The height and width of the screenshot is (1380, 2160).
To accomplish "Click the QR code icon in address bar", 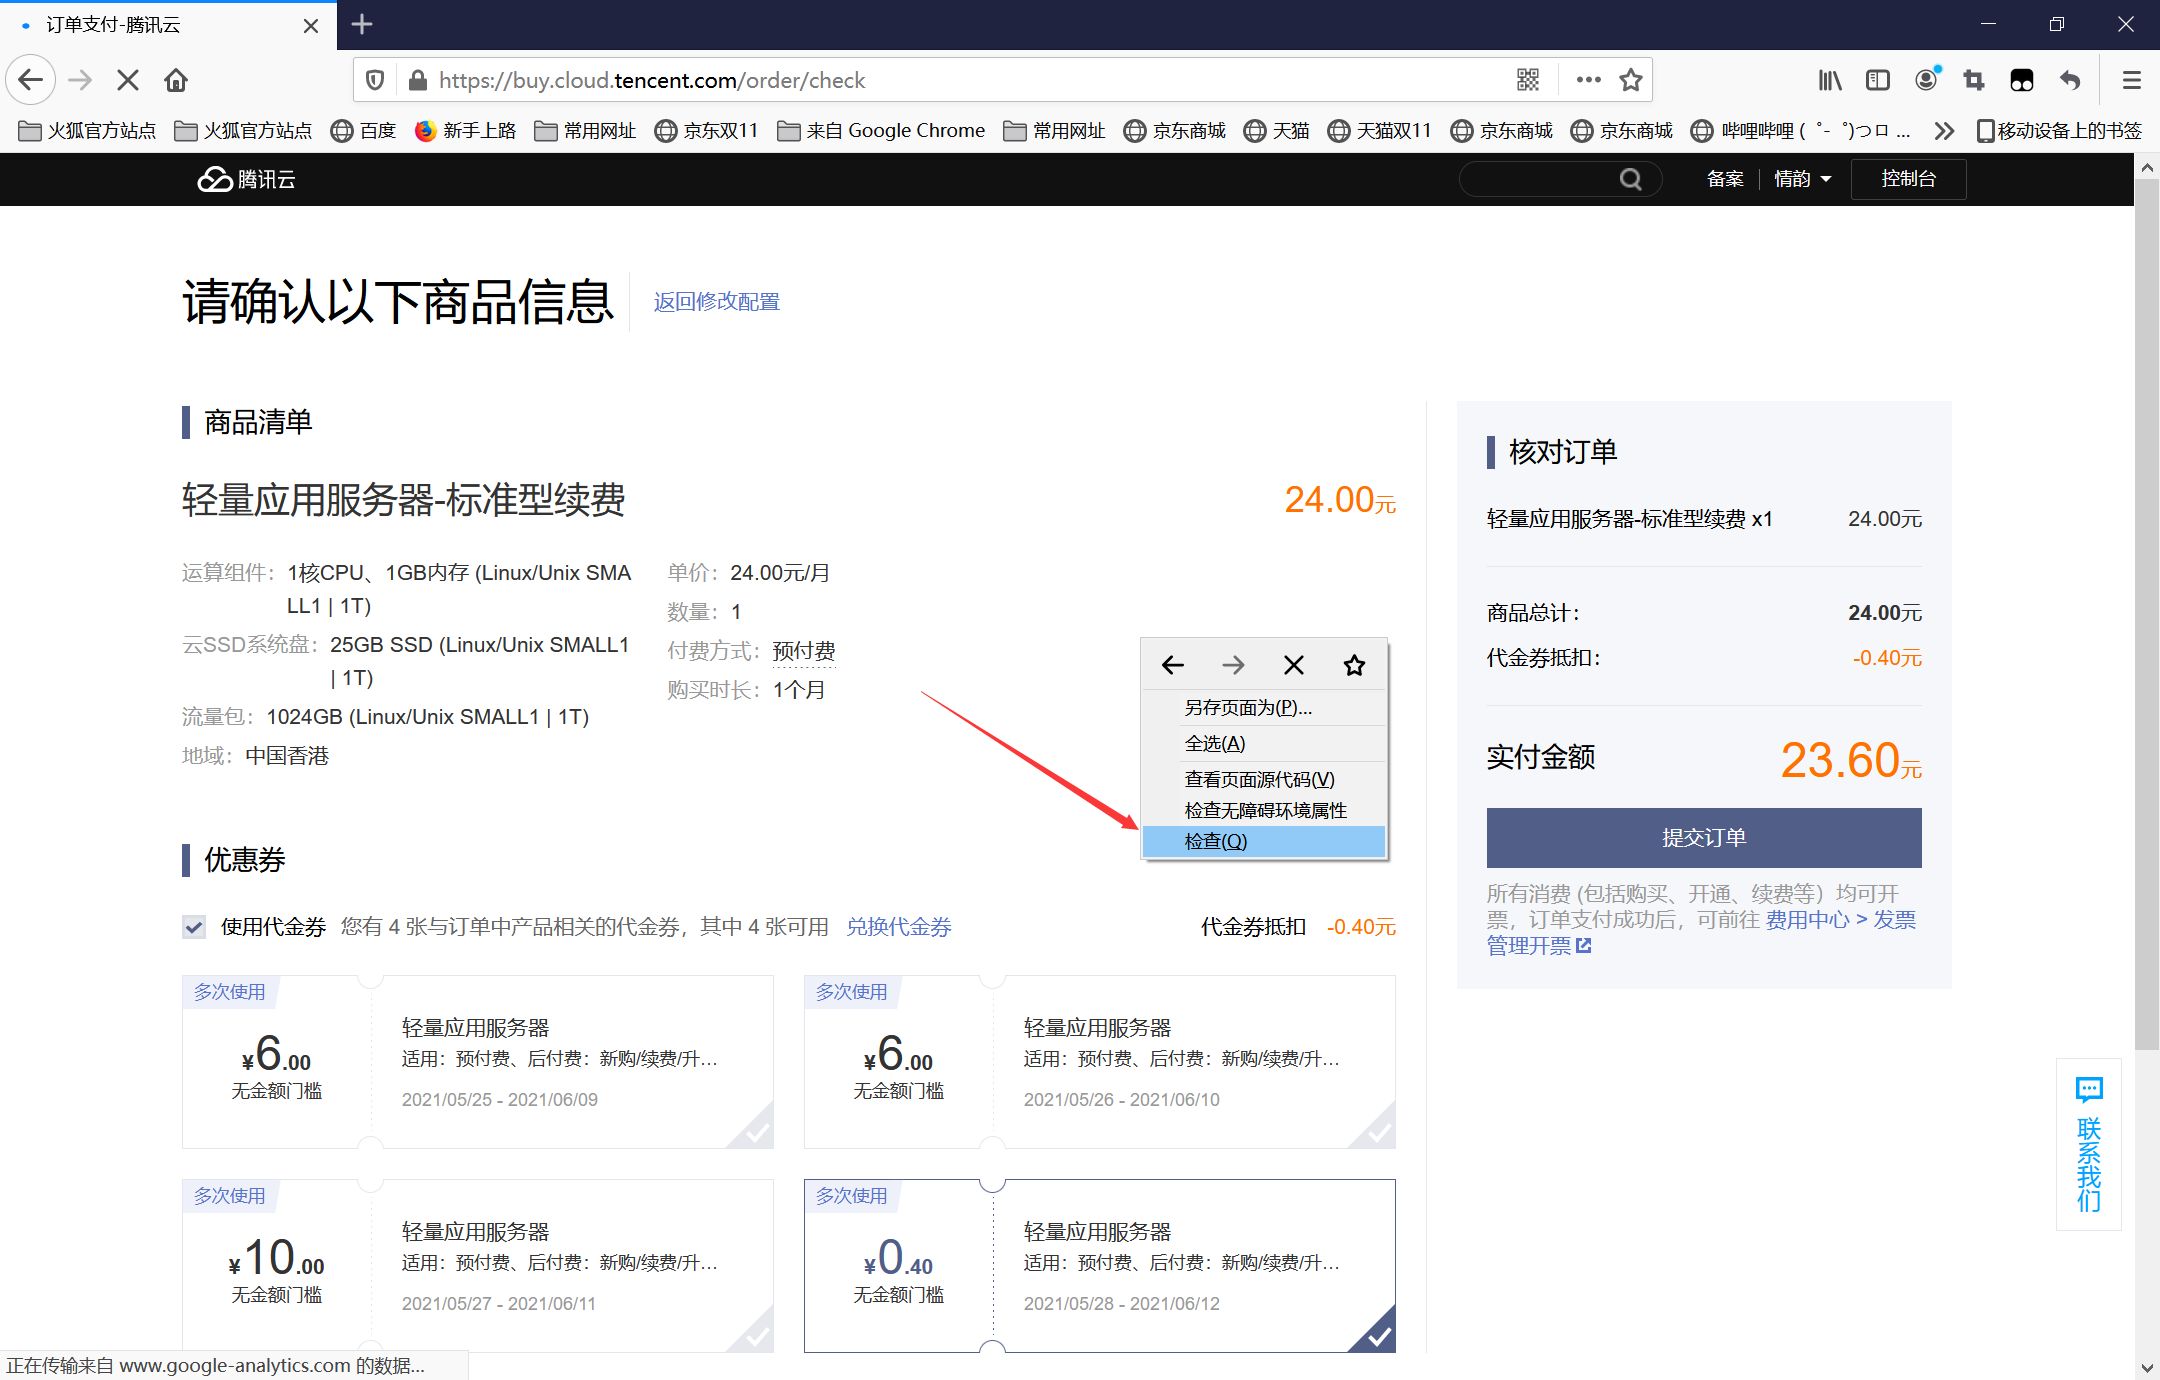I will (x=1527, y=80).
